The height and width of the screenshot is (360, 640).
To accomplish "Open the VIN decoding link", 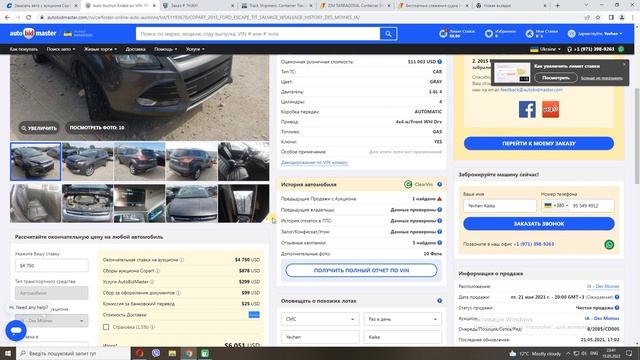I will coord(314,162).
